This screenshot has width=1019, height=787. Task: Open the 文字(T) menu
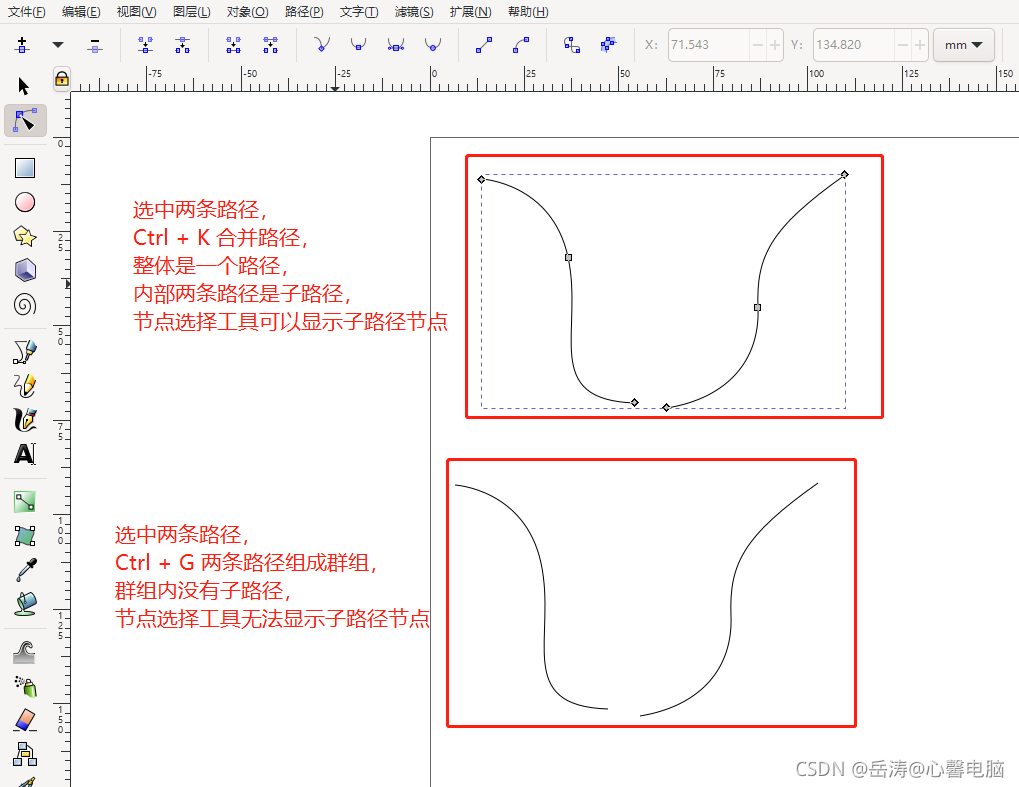pos(359,12)
